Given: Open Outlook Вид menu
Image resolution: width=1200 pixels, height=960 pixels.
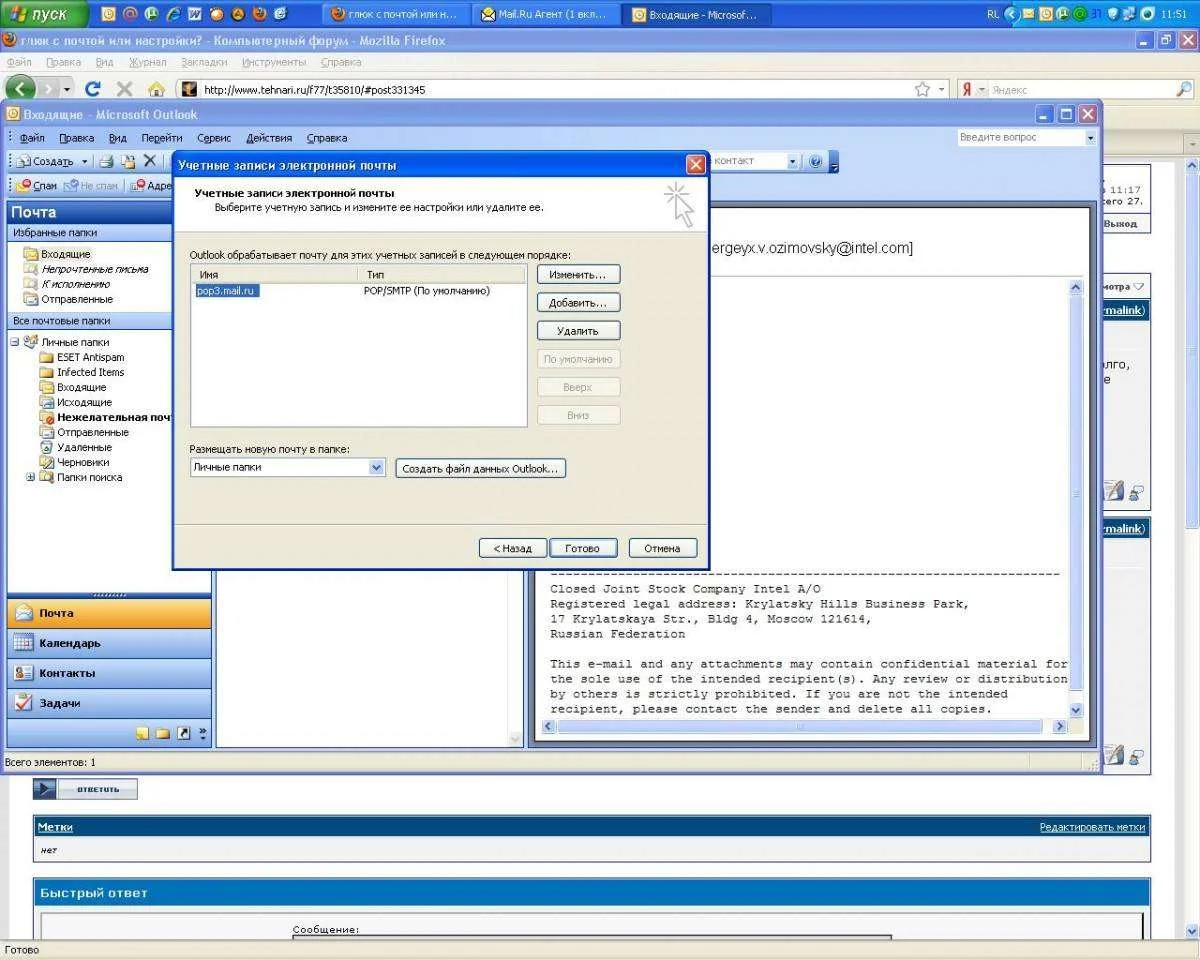Looking at the screenshot, I should (118, 138).
